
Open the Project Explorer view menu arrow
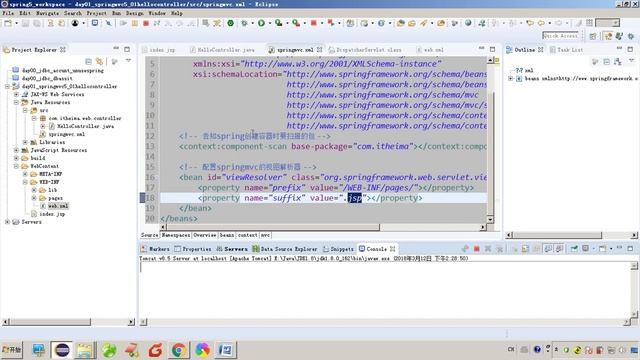click(129, 61)
